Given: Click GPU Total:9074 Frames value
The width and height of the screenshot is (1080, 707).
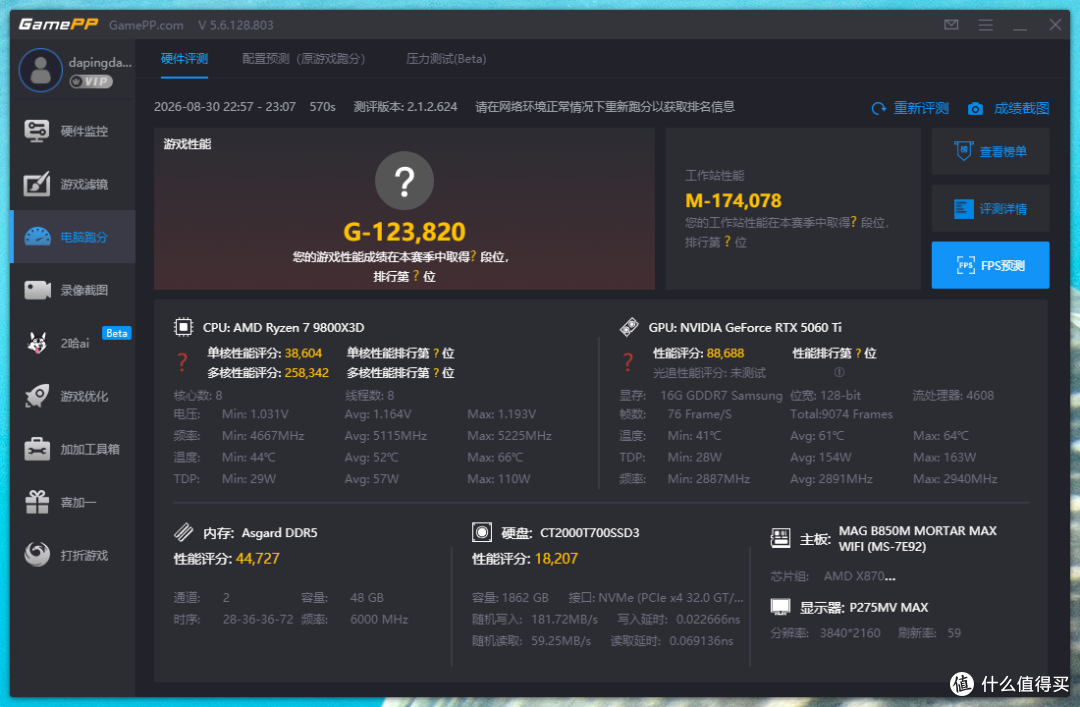Looking at the screenshot, I should [841, 414].
